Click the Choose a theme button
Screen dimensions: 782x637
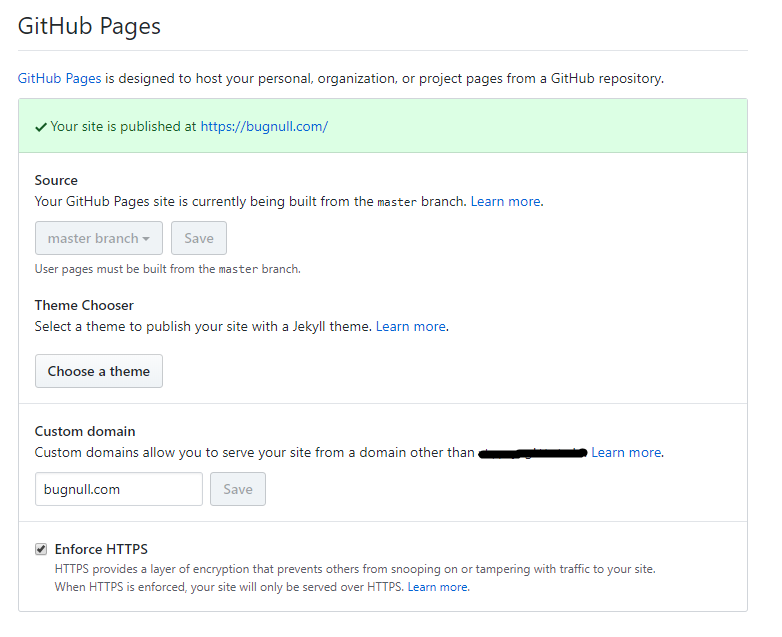(99, 371)
